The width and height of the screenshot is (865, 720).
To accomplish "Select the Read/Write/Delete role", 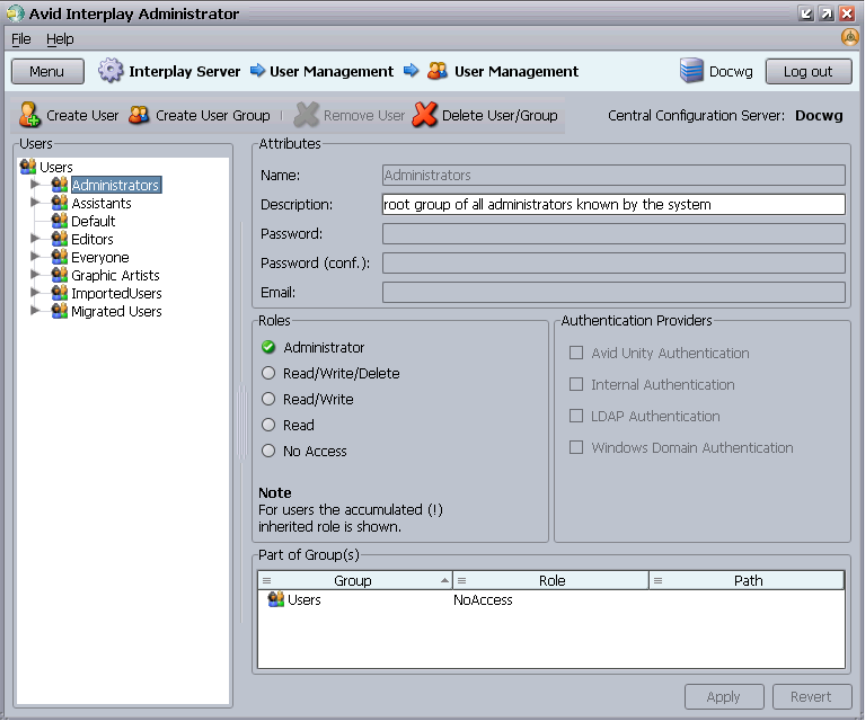I will click(269, 373).
